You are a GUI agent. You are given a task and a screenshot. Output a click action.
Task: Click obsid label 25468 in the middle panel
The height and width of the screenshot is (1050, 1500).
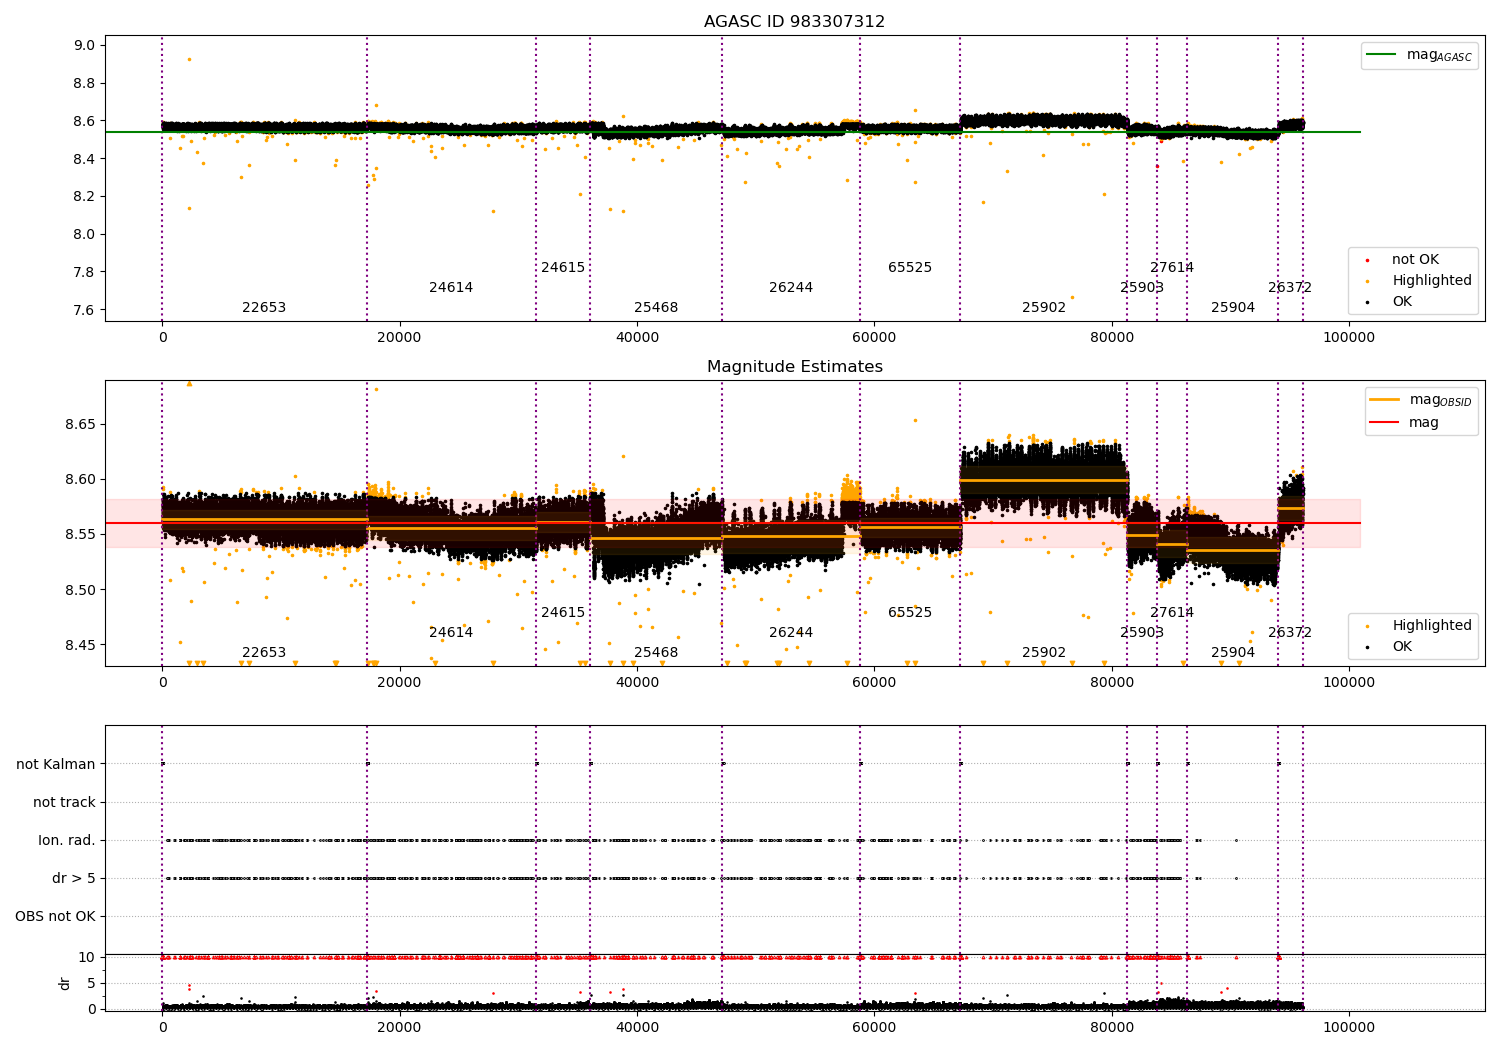[x=656, y=653]
